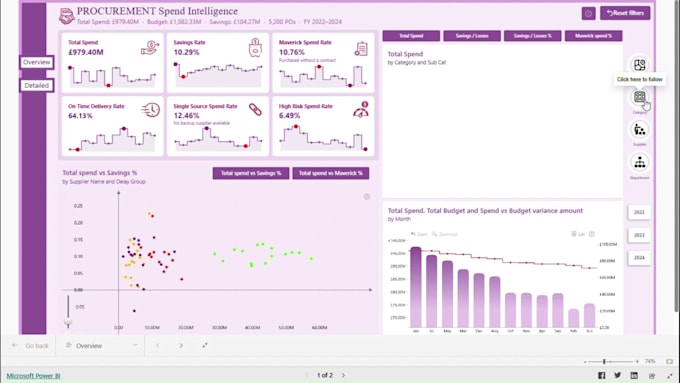Image resolution: width=680 pixels, height=383 pixels.
Task: Open the info icon beside Reset filters
Action: tap(588, 13)
